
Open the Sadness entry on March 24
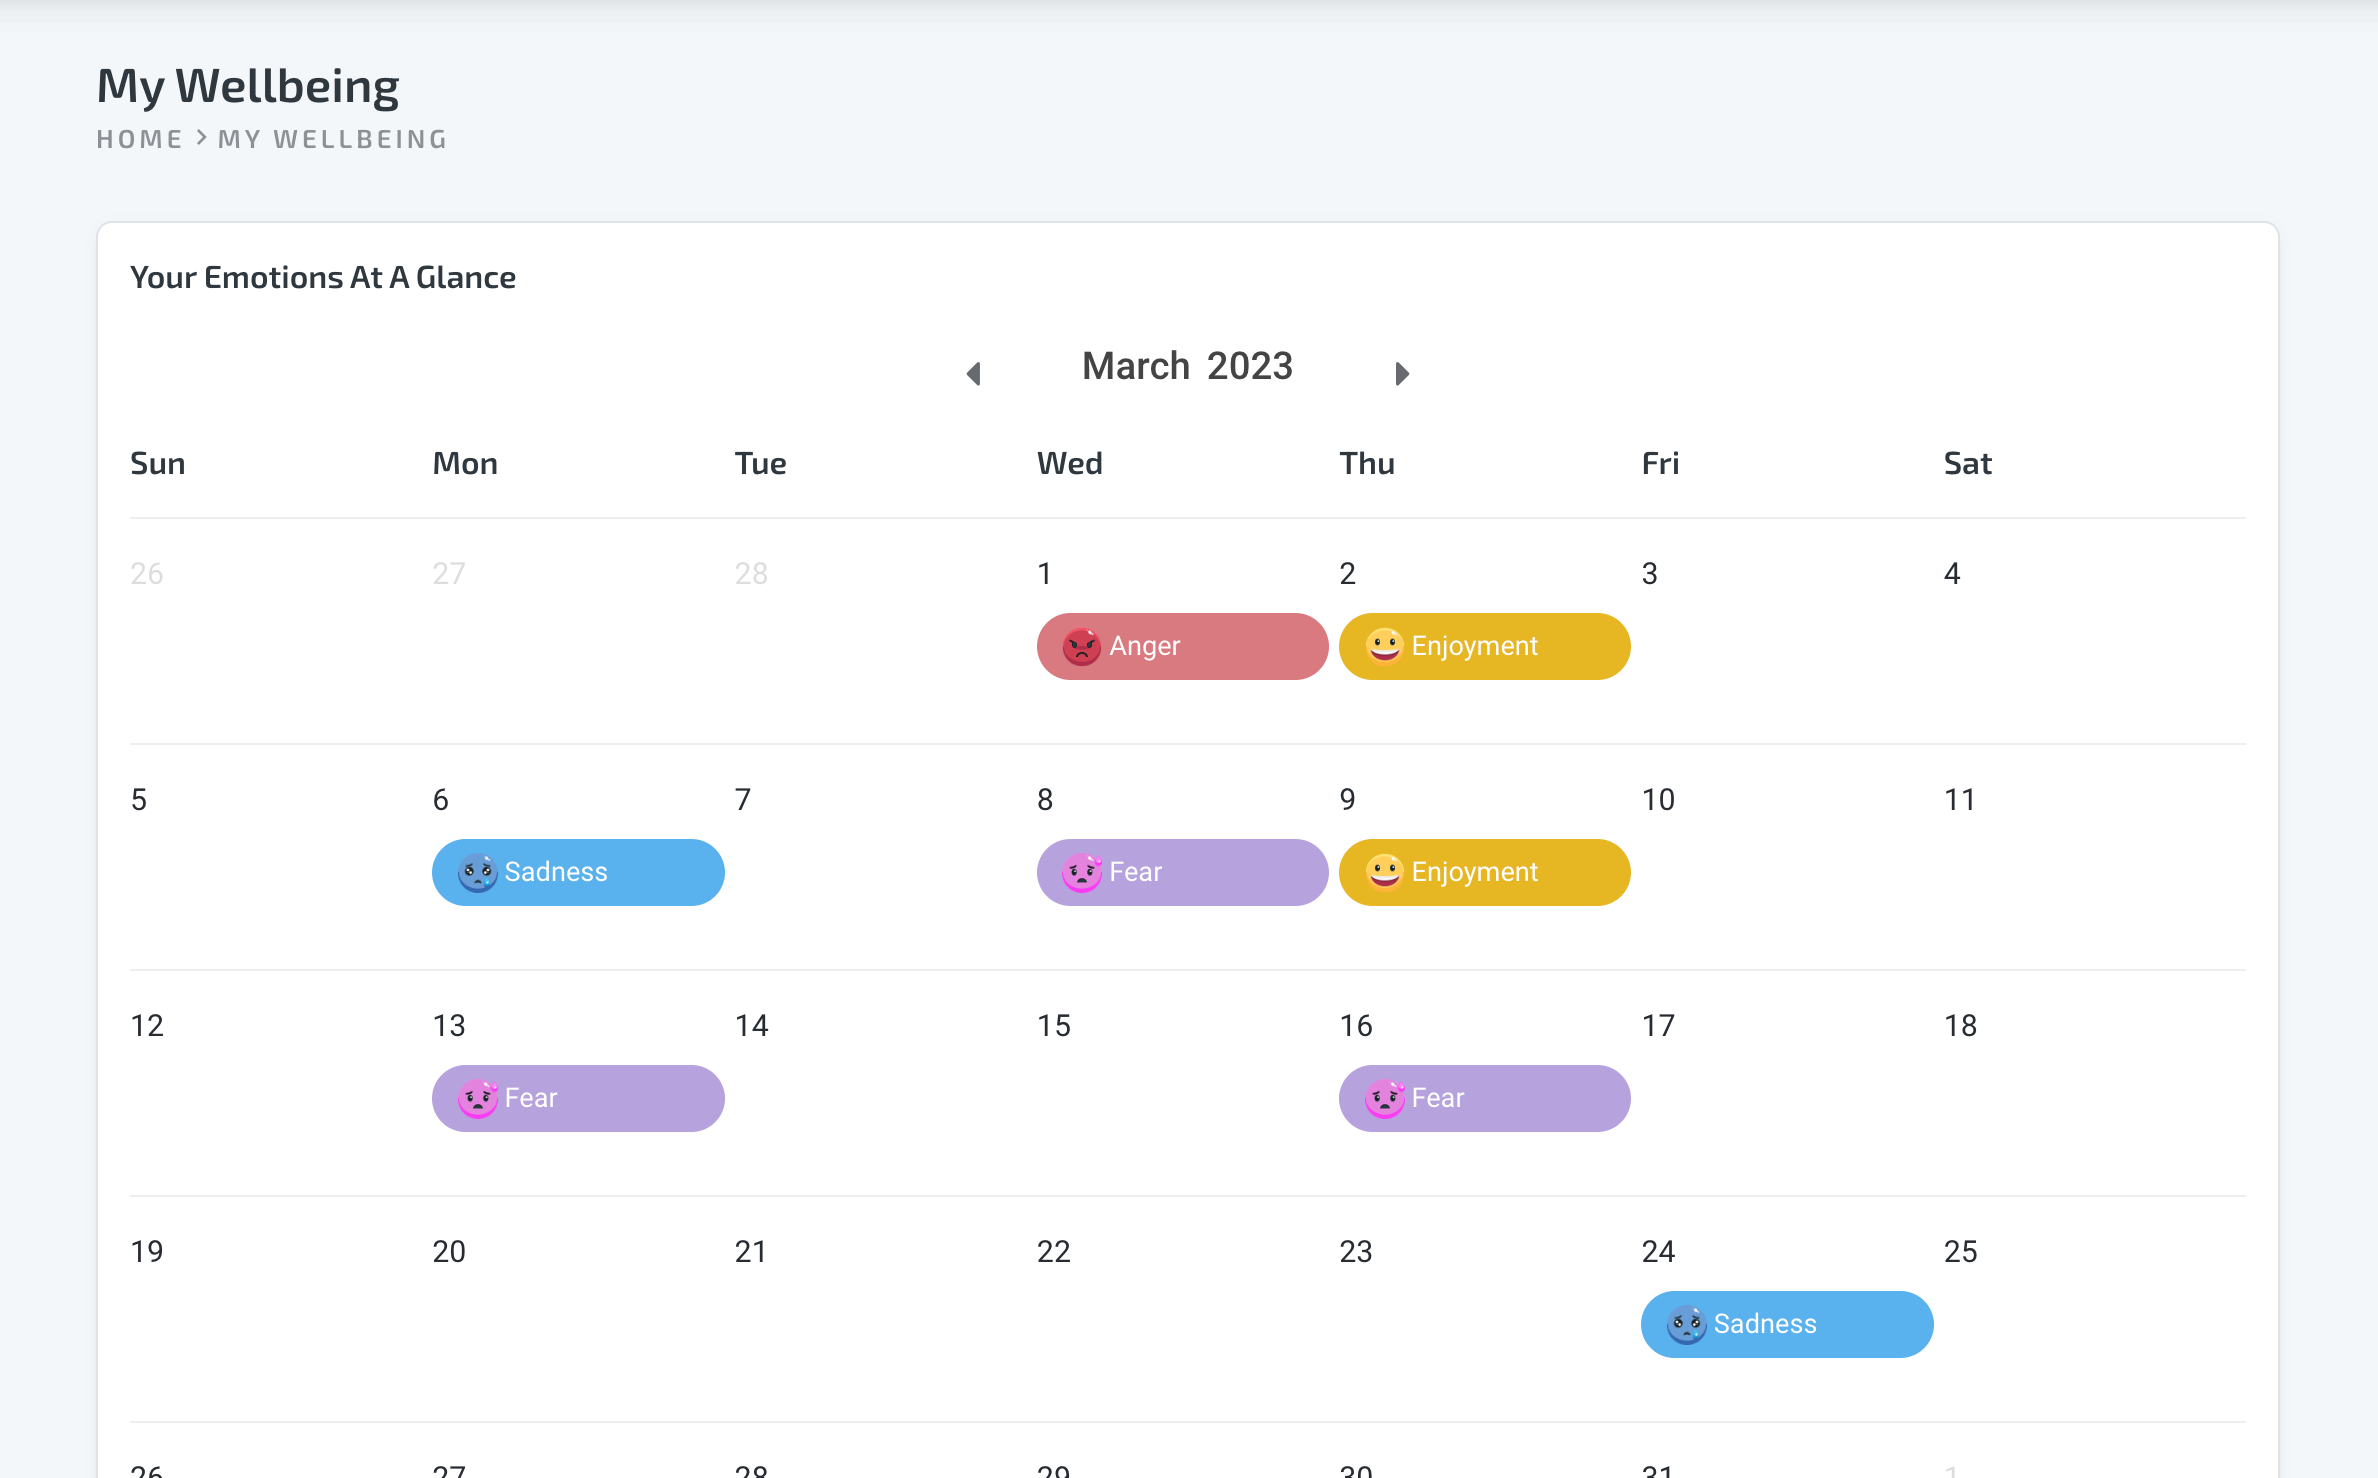tap(1787, 1324)
